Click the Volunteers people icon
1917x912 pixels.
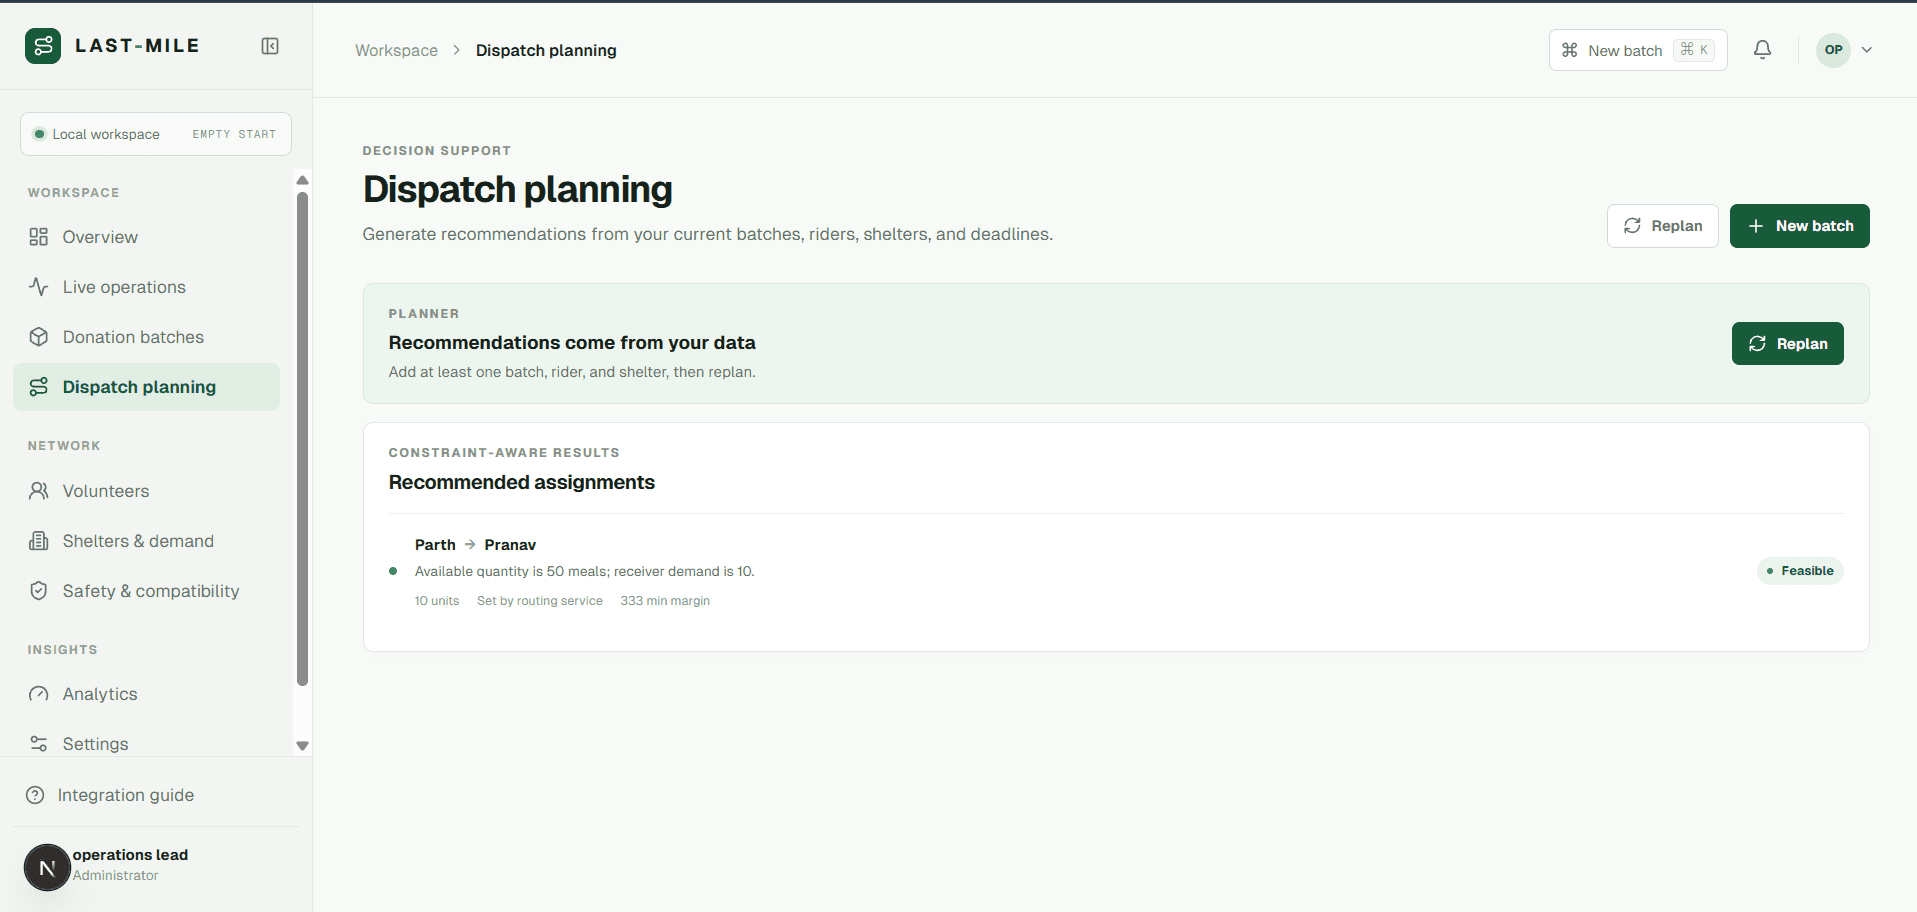click(x=39, y=491)
